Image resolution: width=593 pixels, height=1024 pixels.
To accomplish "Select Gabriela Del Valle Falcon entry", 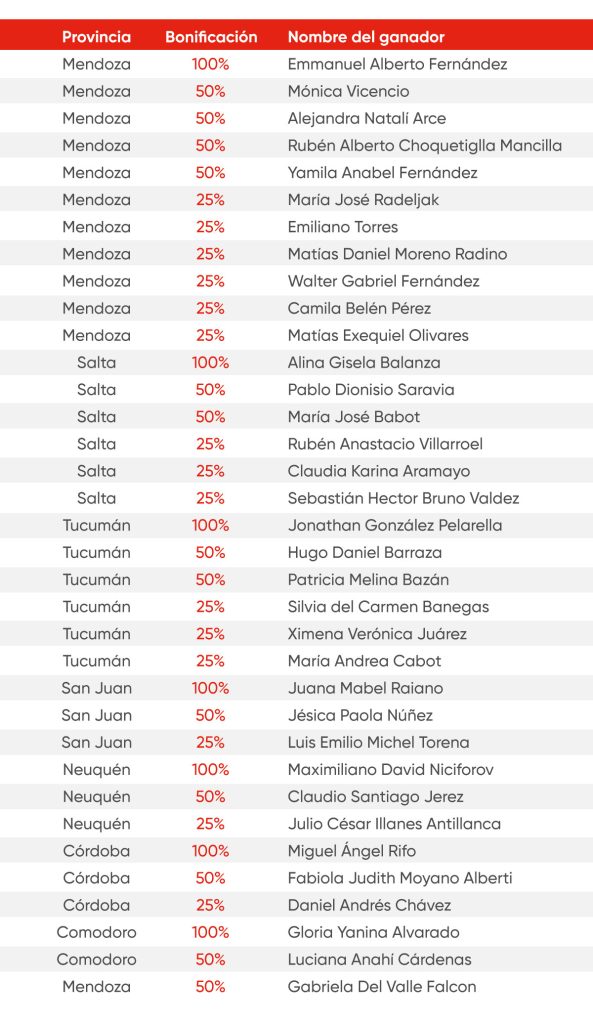I will coord(382,986).
